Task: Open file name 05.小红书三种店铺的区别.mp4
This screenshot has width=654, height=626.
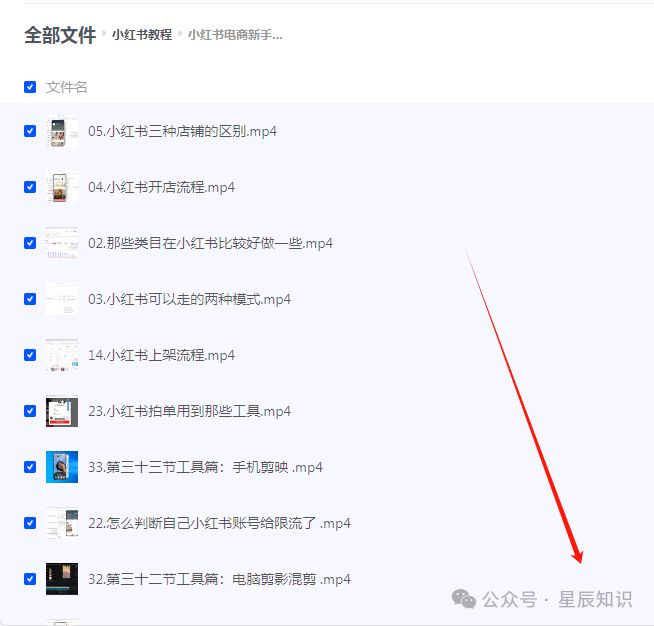Action: coord(182,131)
